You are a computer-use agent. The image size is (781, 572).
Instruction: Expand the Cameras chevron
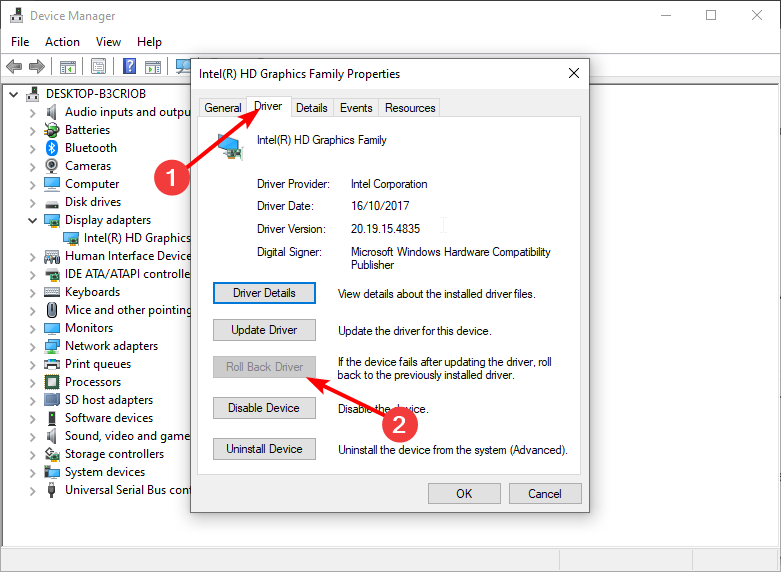[32, 166]
